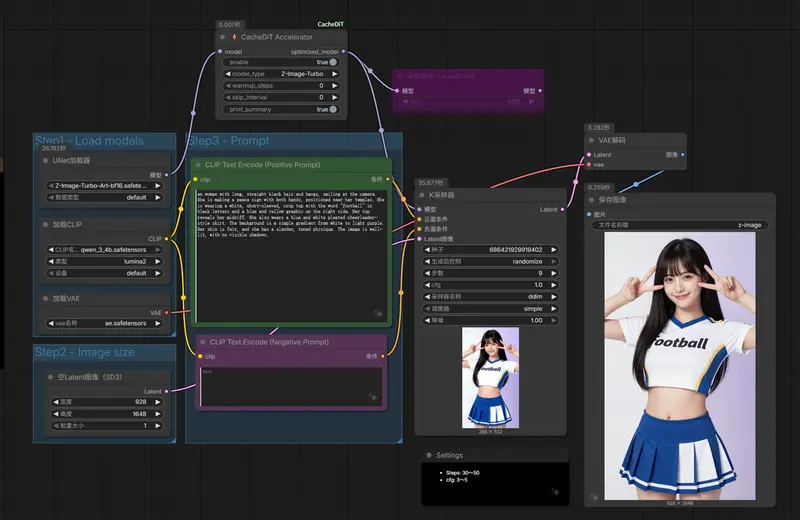The width and height of the screenshot is (800, 520).
Task: Click next arrow on 数据类型 default
Action: point(158,197)
